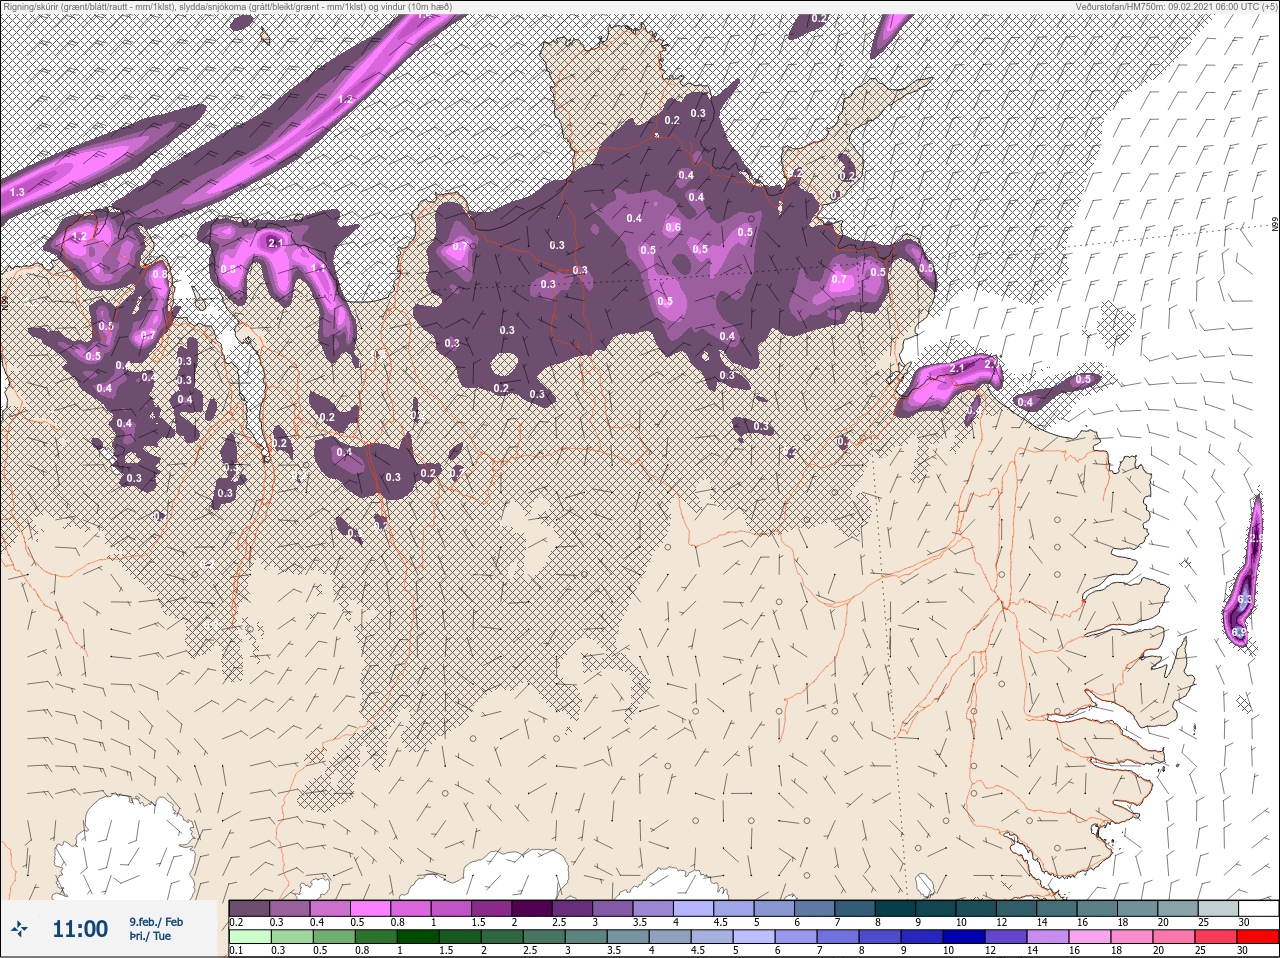Click the pale green lower swatch between 0.1 and 0.3
Screen dimensions: 1280x958
point(249,937)
